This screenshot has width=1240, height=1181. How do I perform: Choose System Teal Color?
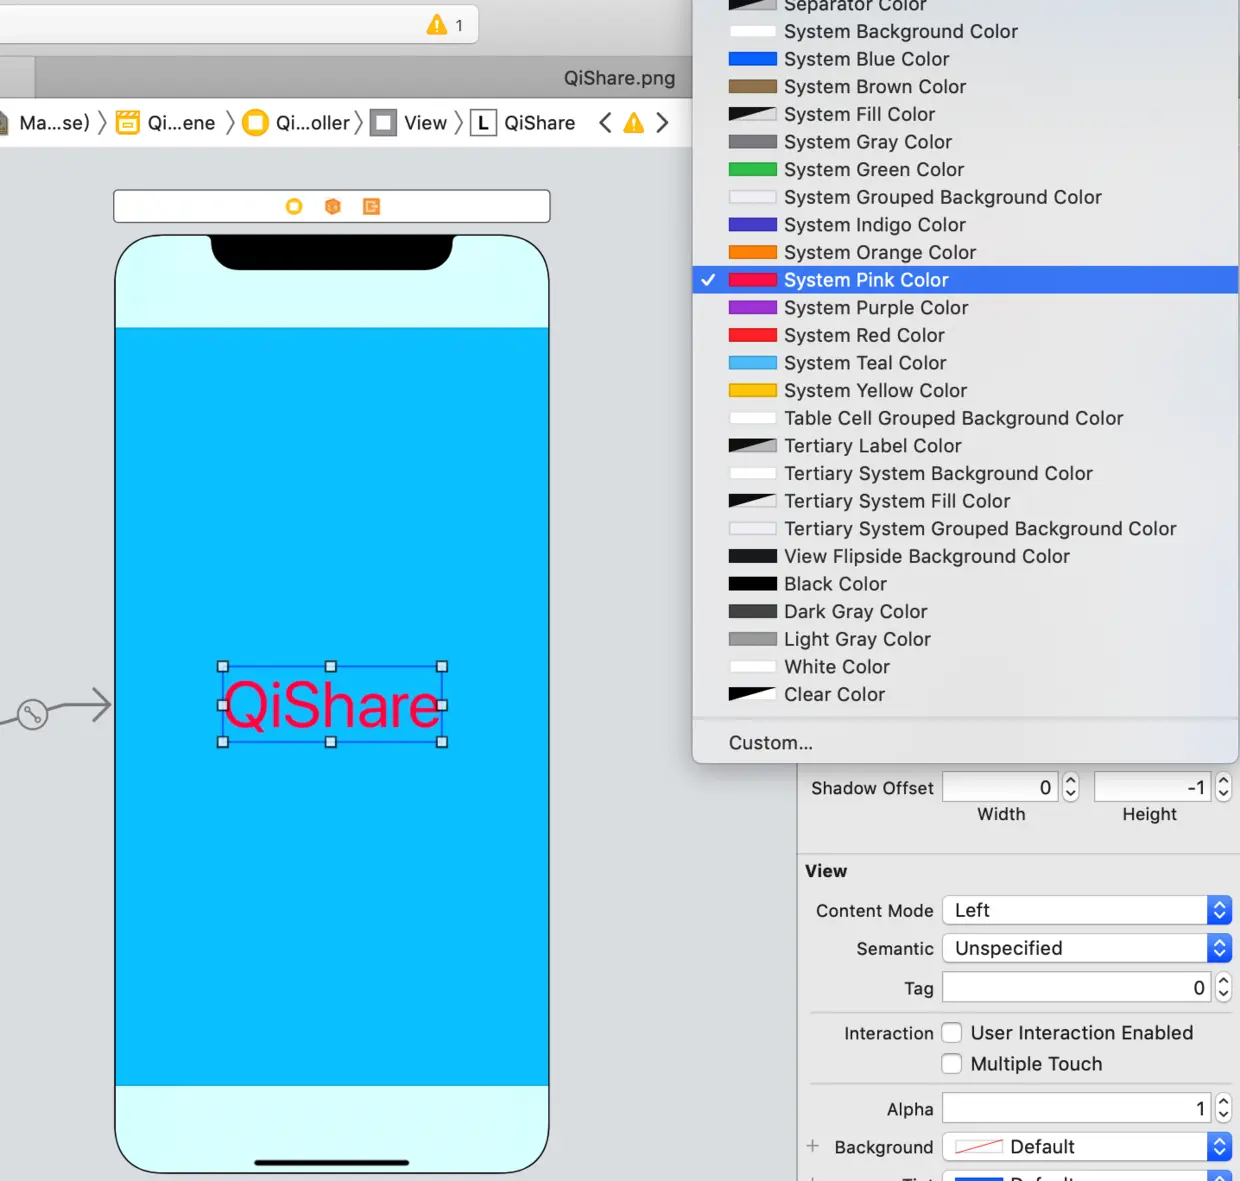click(x=966, y=363)
